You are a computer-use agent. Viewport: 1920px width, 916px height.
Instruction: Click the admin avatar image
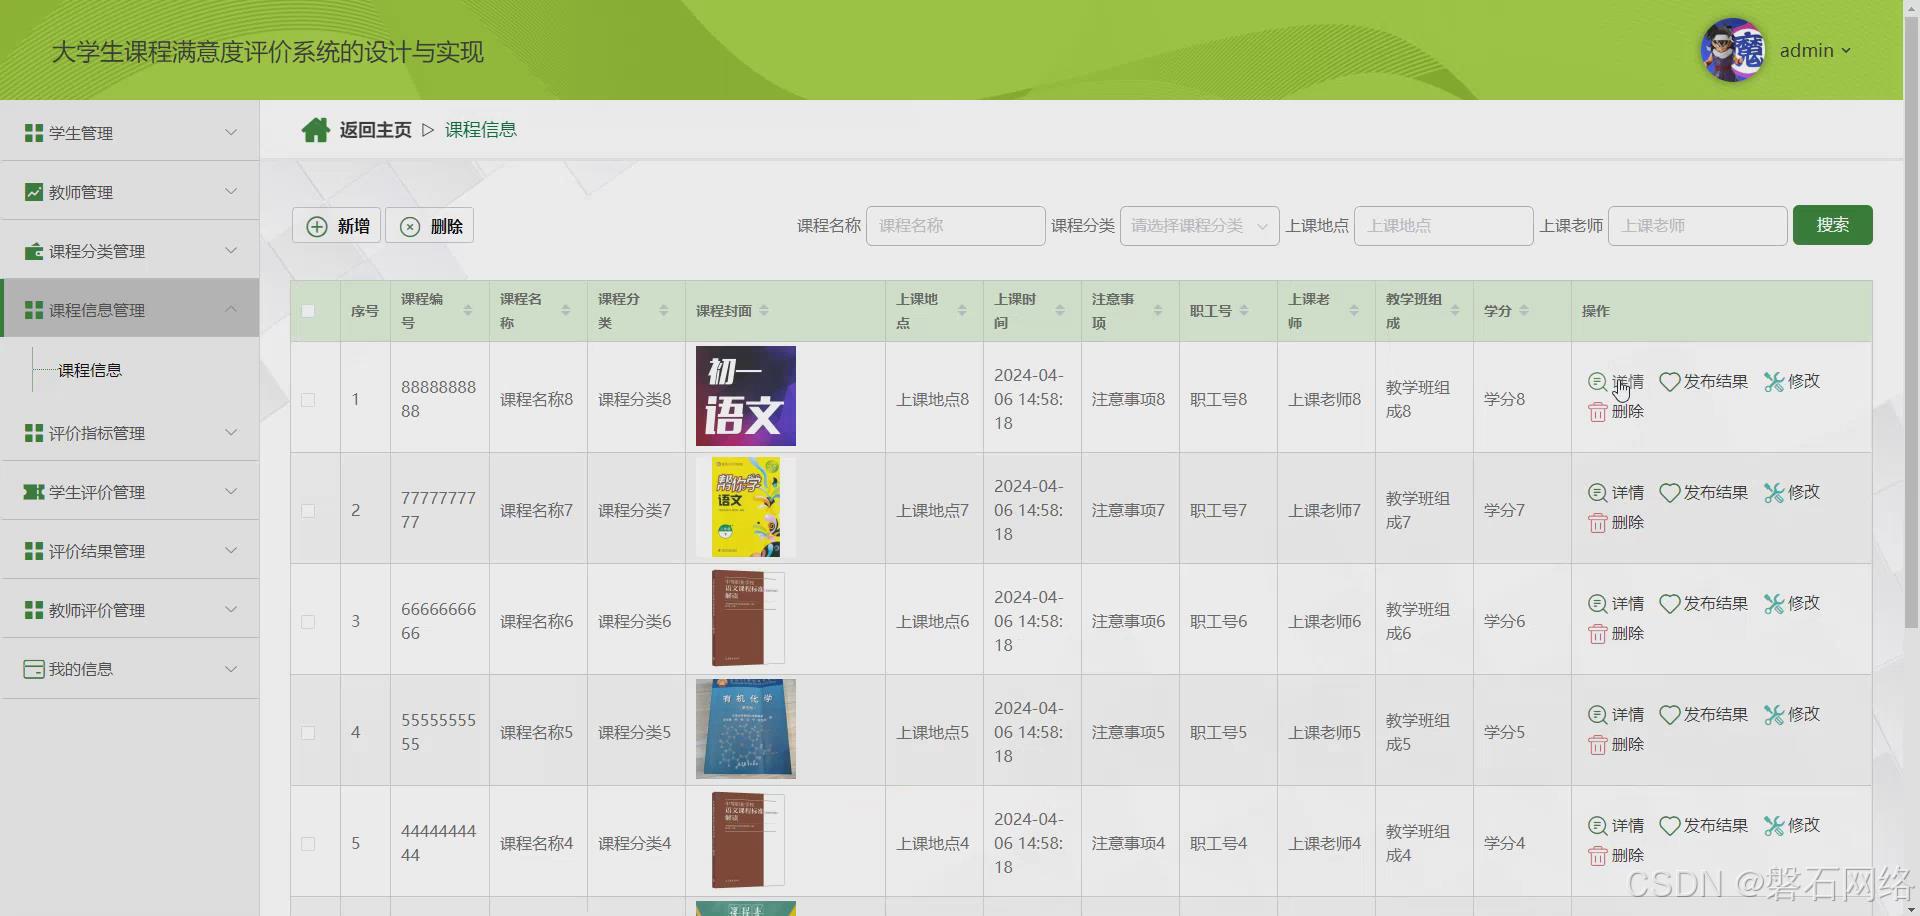[x=1733, y=50]
